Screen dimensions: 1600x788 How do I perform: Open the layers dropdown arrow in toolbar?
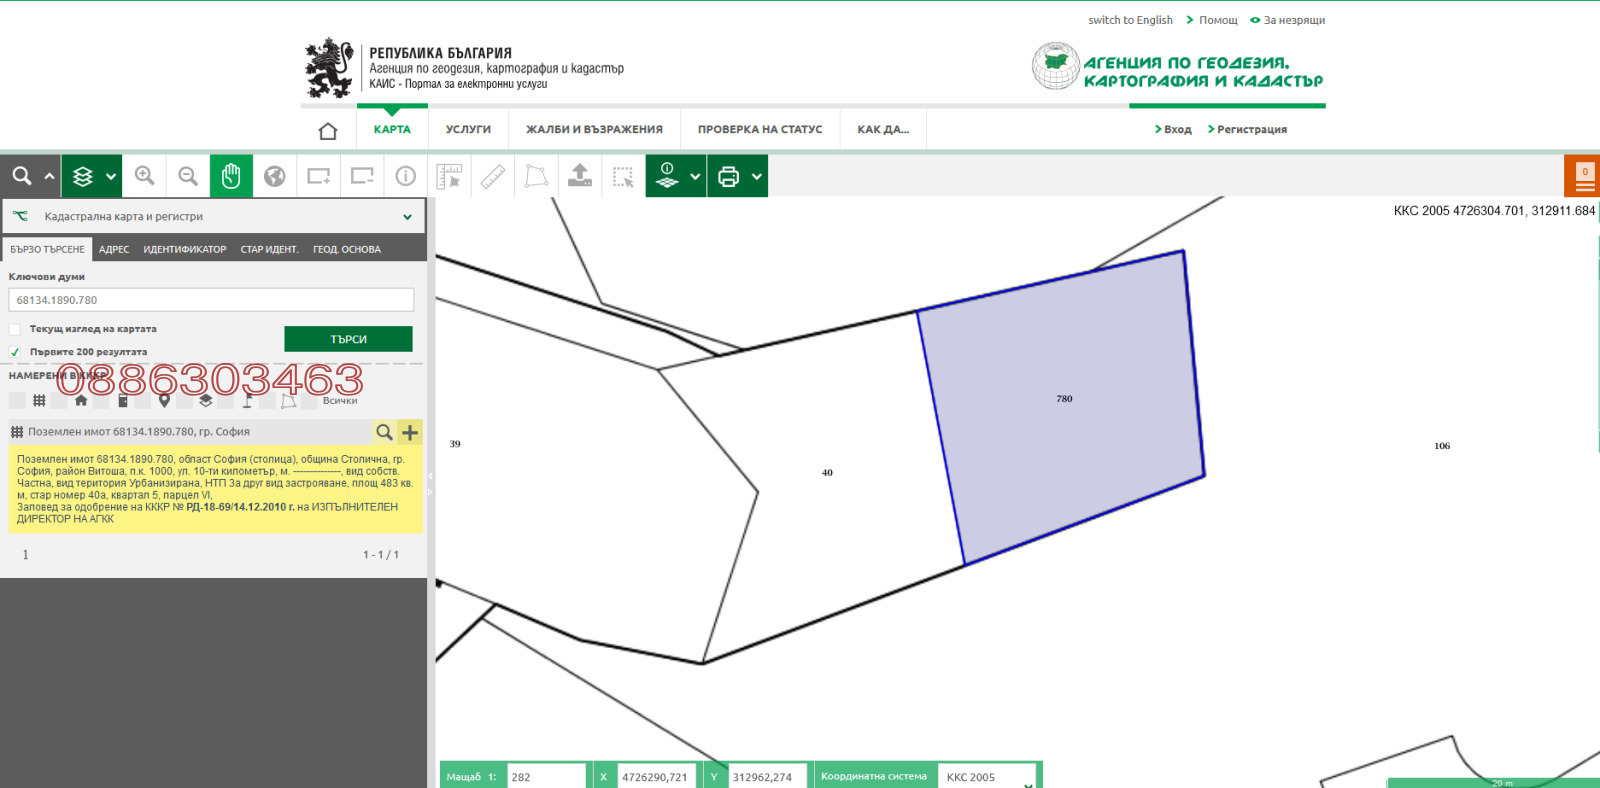[111, 177]
